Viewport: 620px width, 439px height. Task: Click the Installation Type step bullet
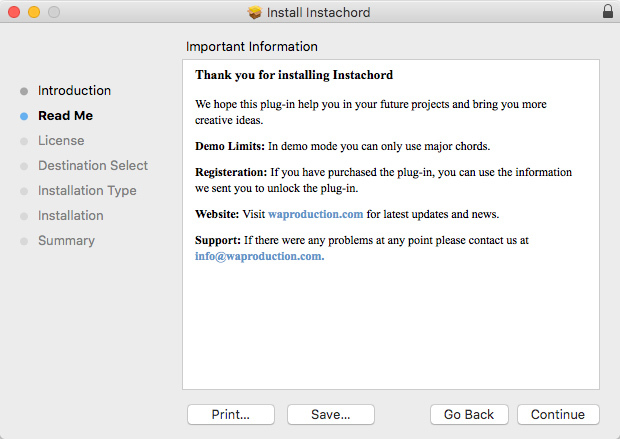point(24,191)
